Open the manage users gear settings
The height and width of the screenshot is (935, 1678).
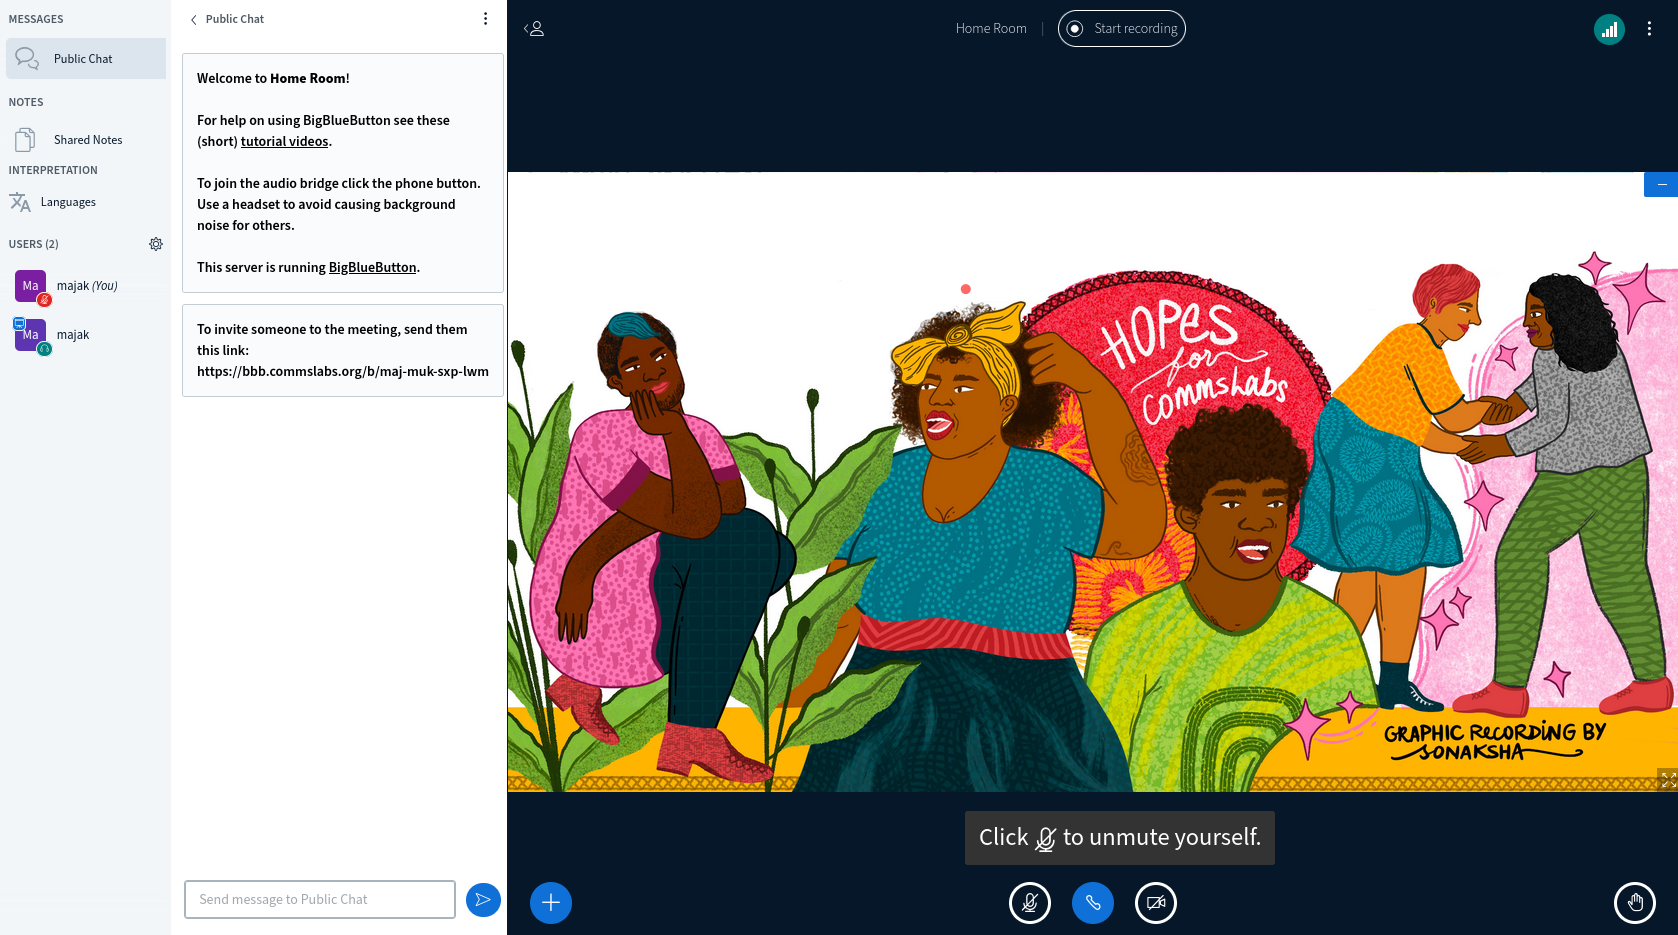tap(156, 244)
